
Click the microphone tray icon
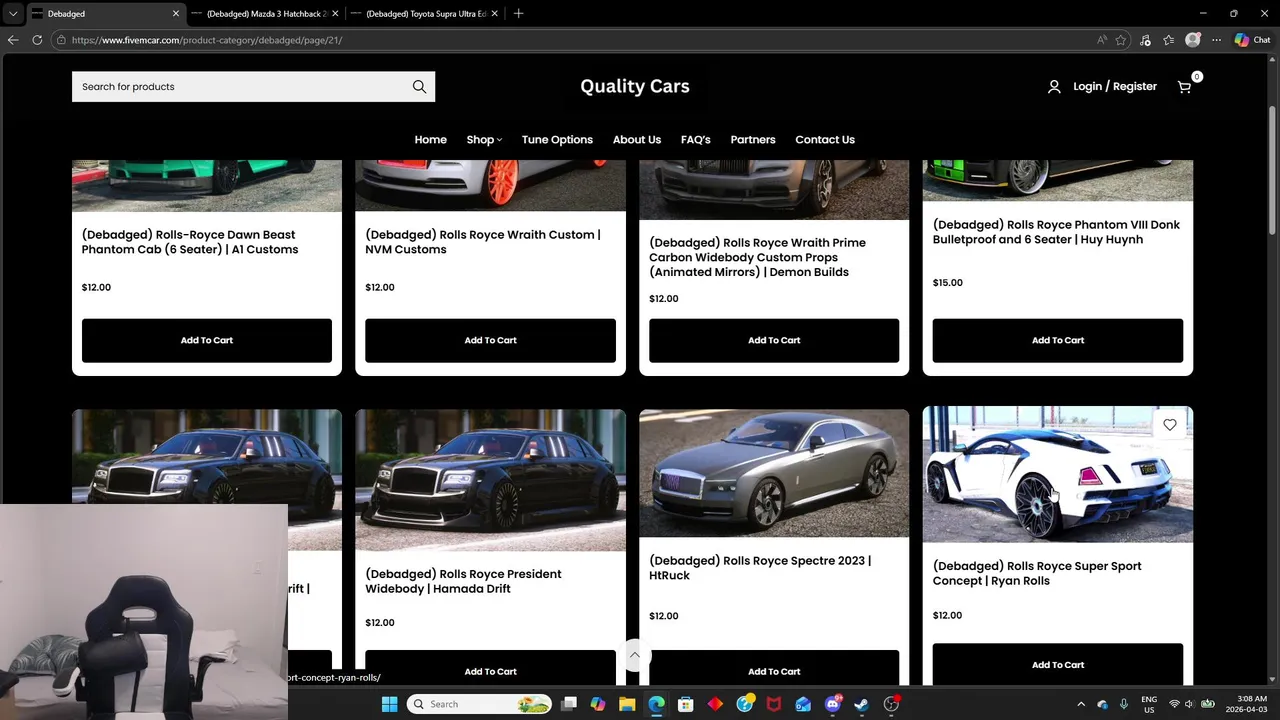pos(1124,704)
